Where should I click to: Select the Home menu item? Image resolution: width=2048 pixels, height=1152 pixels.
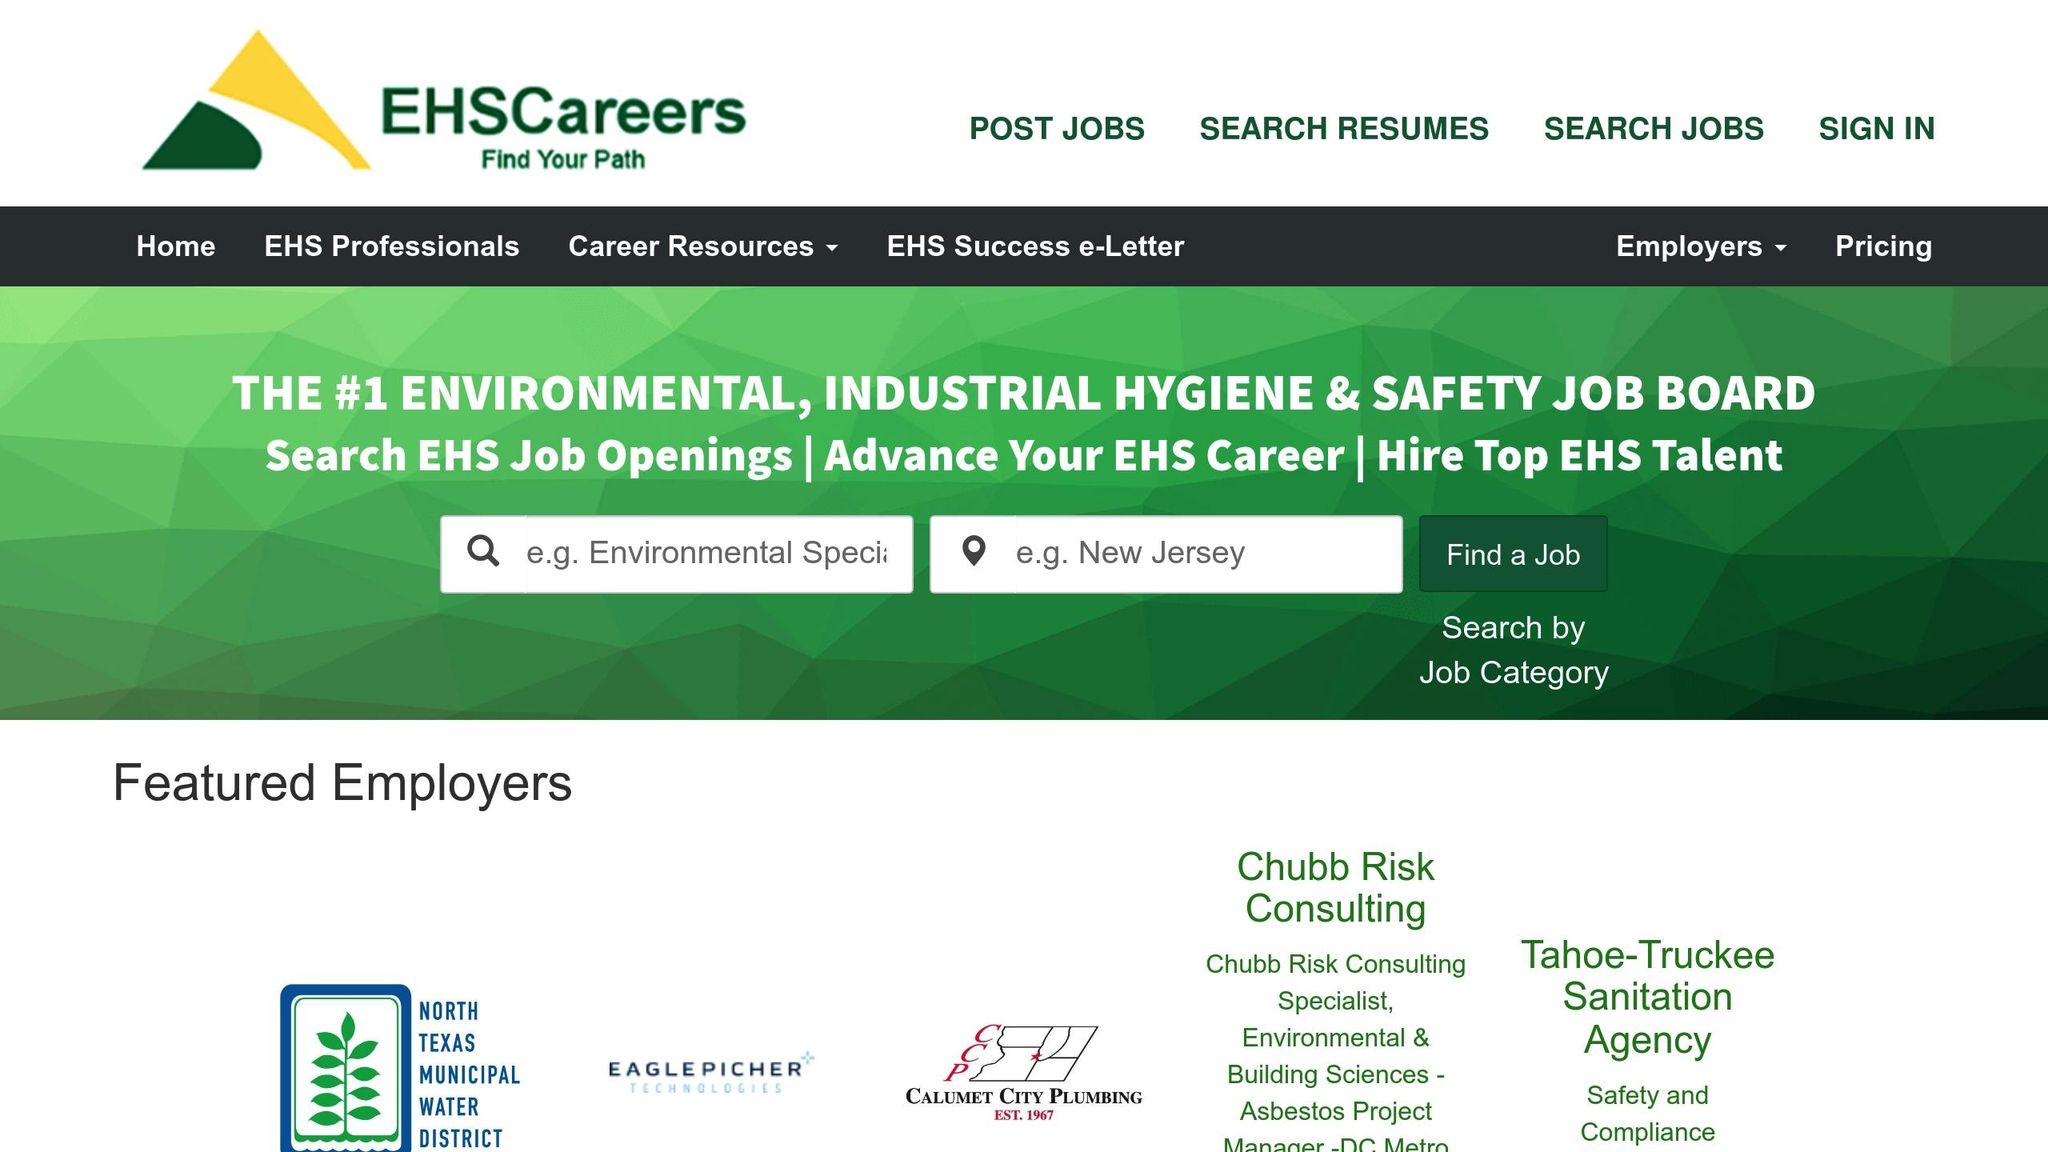[176, 246]
